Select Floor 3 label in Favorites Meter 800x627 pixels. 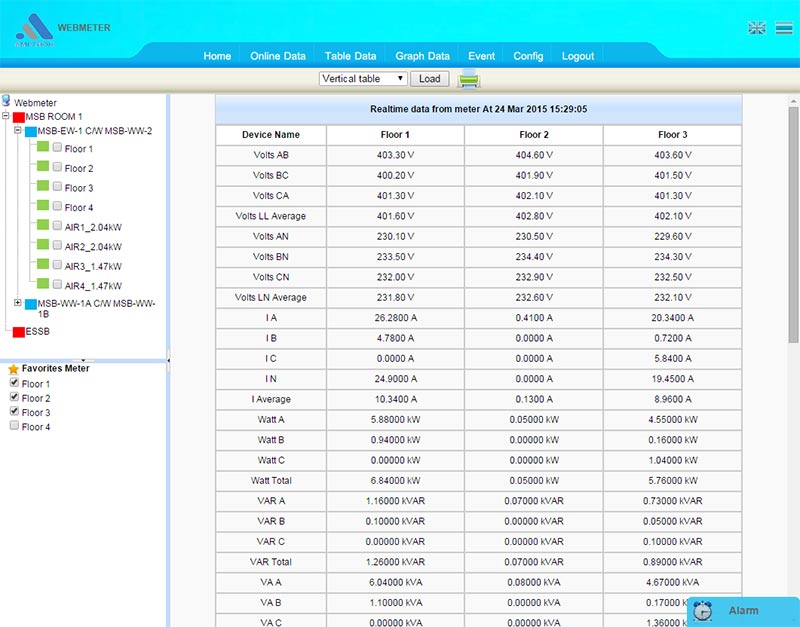pyautogui.click(x=36, y=412)
